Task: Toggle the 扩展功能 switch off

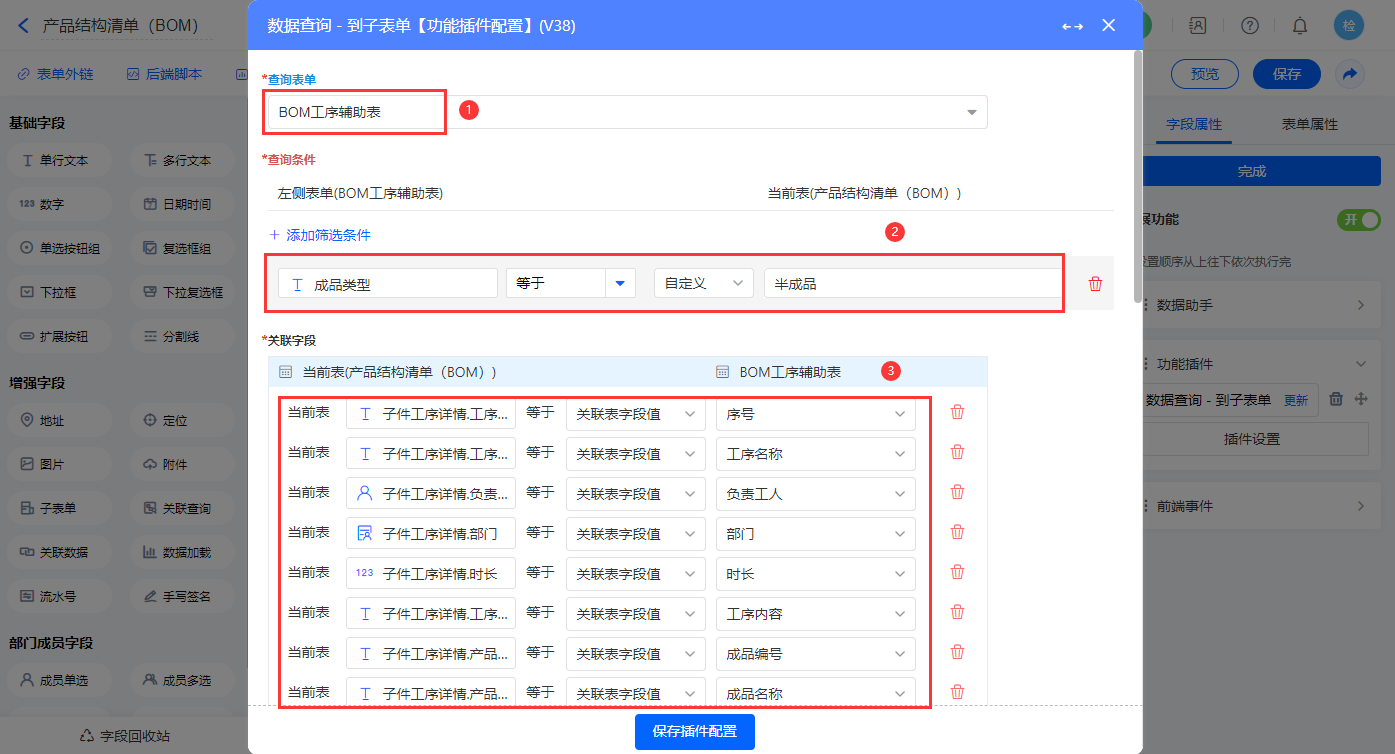Action: (x=1357, y=220)
